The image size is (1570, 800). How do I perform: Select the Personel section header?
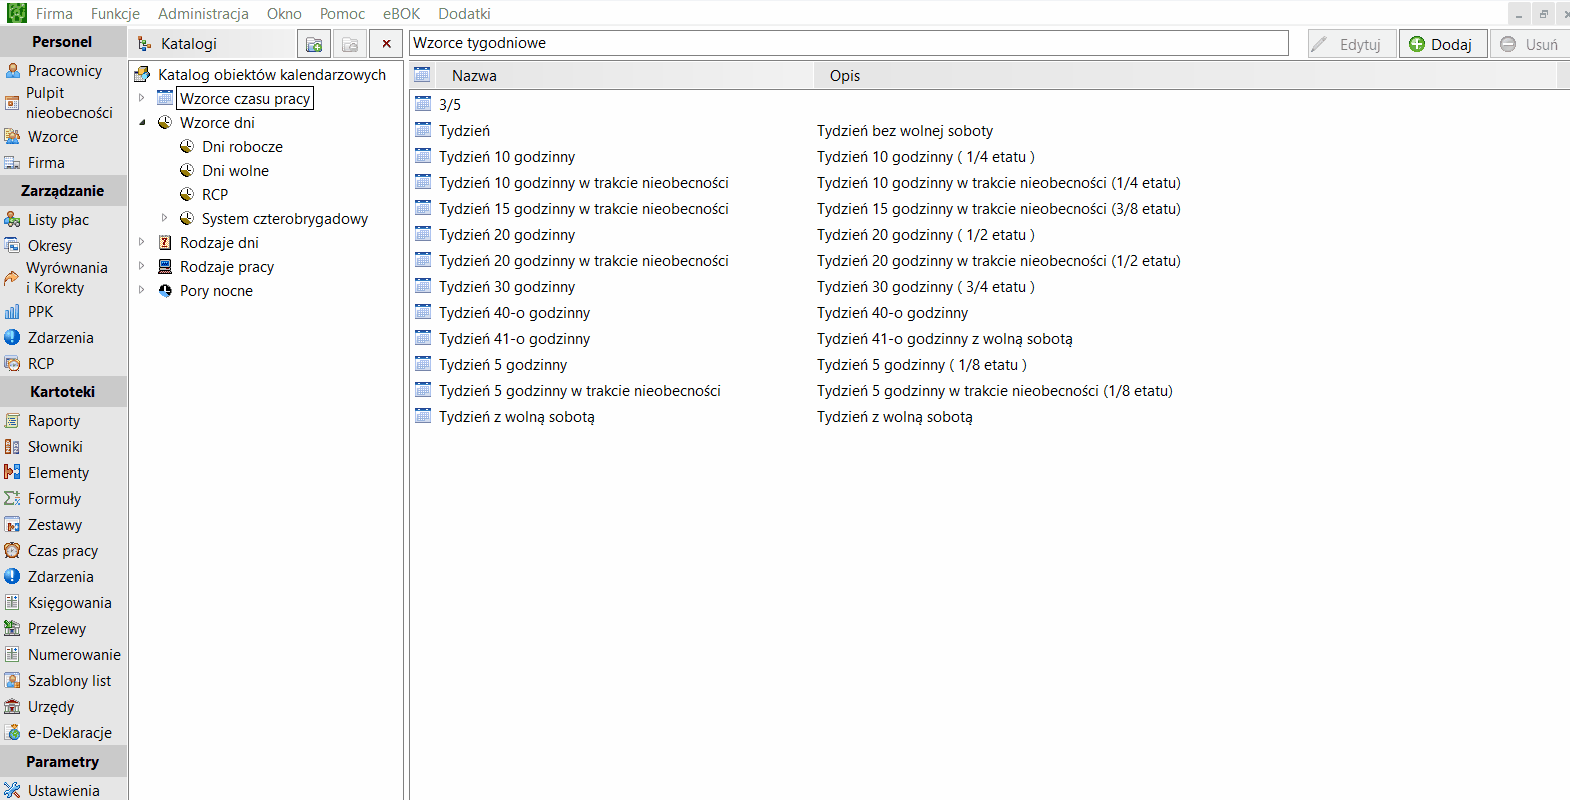click(x=63, y=42)
